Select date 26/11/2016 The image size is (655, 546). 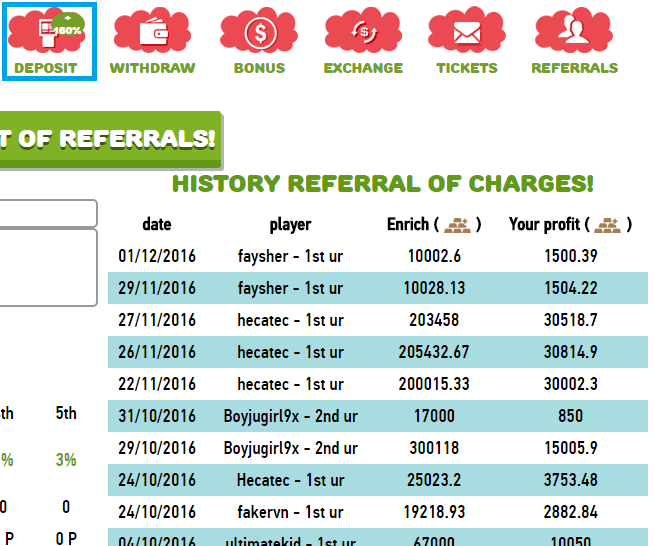coord(157,352)
